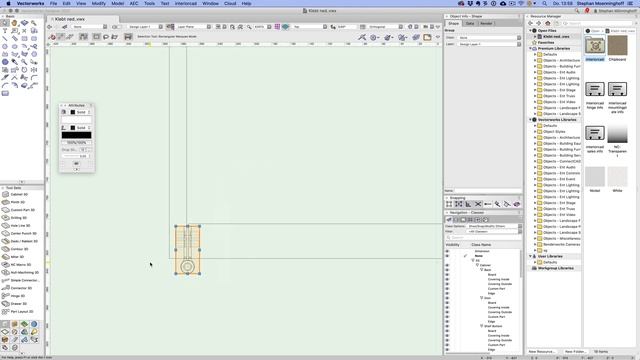
Task: Open the AEC menu
Action: [x=134, y=3]
